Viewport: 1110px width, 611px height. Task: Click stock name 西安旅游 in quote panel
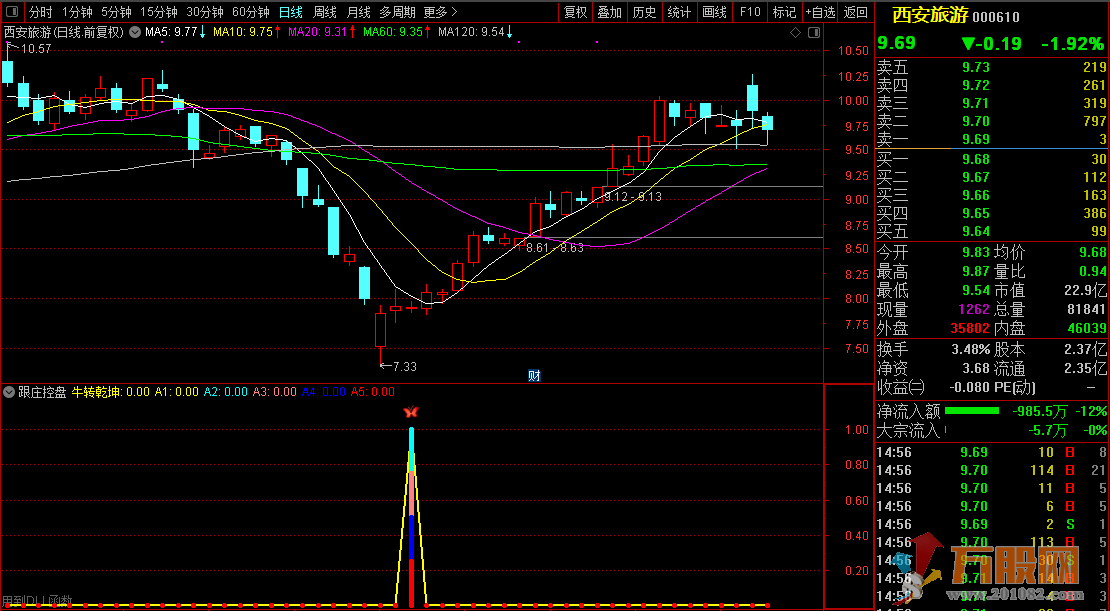coord(929,15)
